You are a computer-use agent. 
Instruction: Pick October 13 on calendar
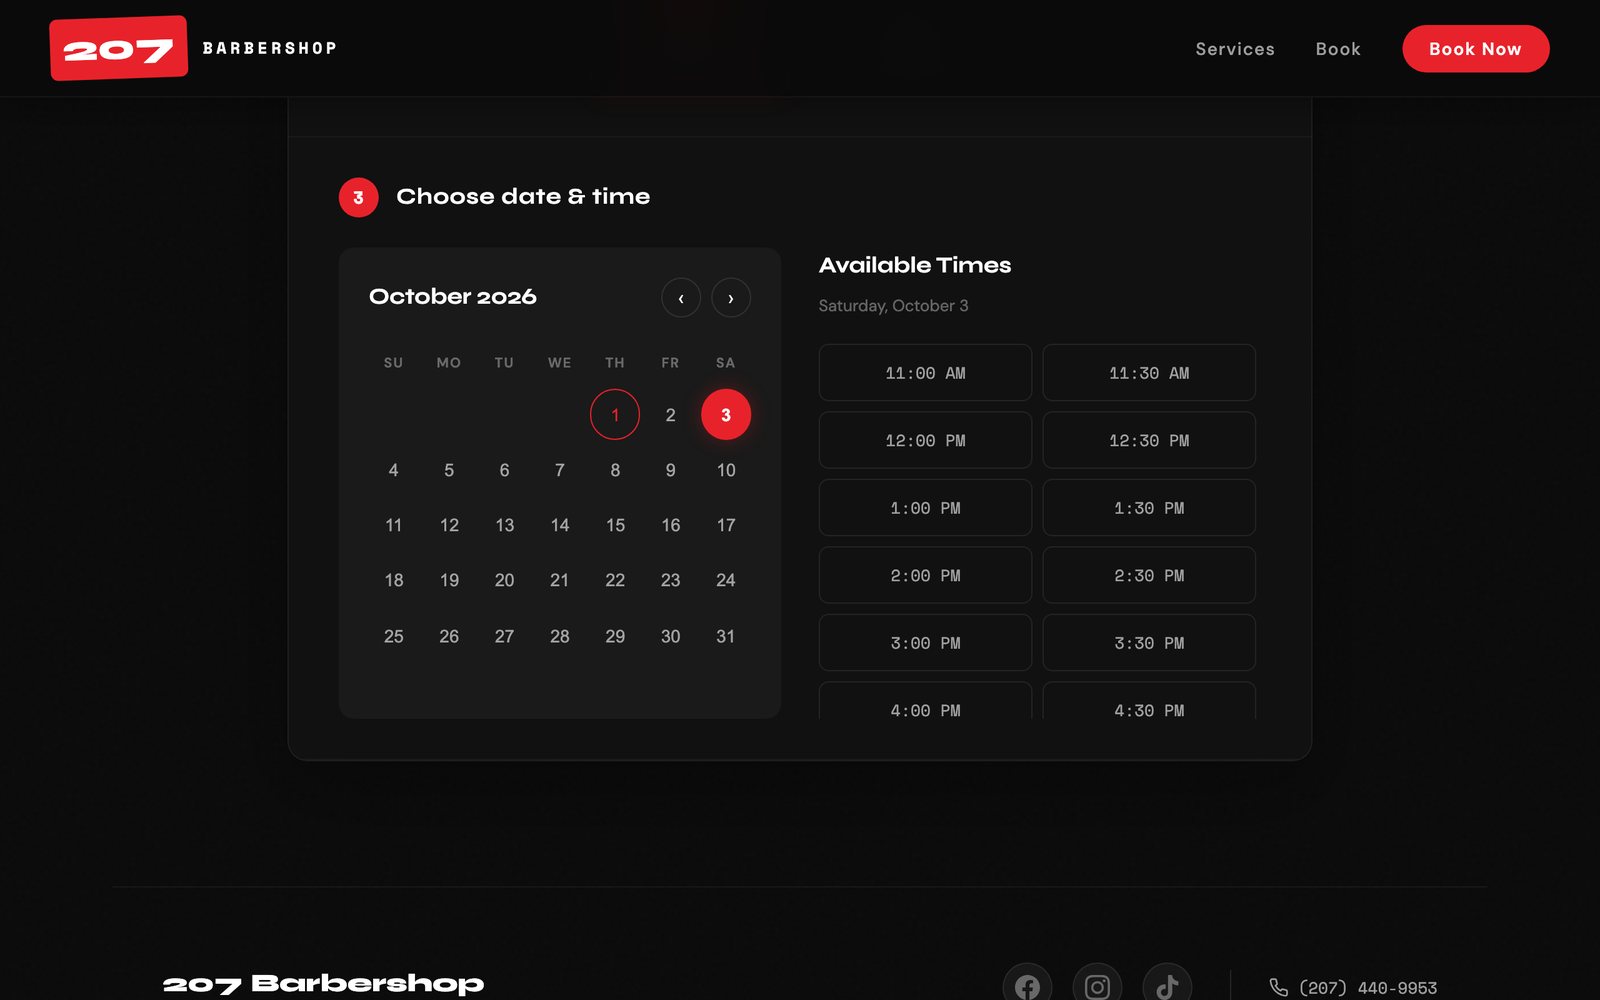(504, 525)
